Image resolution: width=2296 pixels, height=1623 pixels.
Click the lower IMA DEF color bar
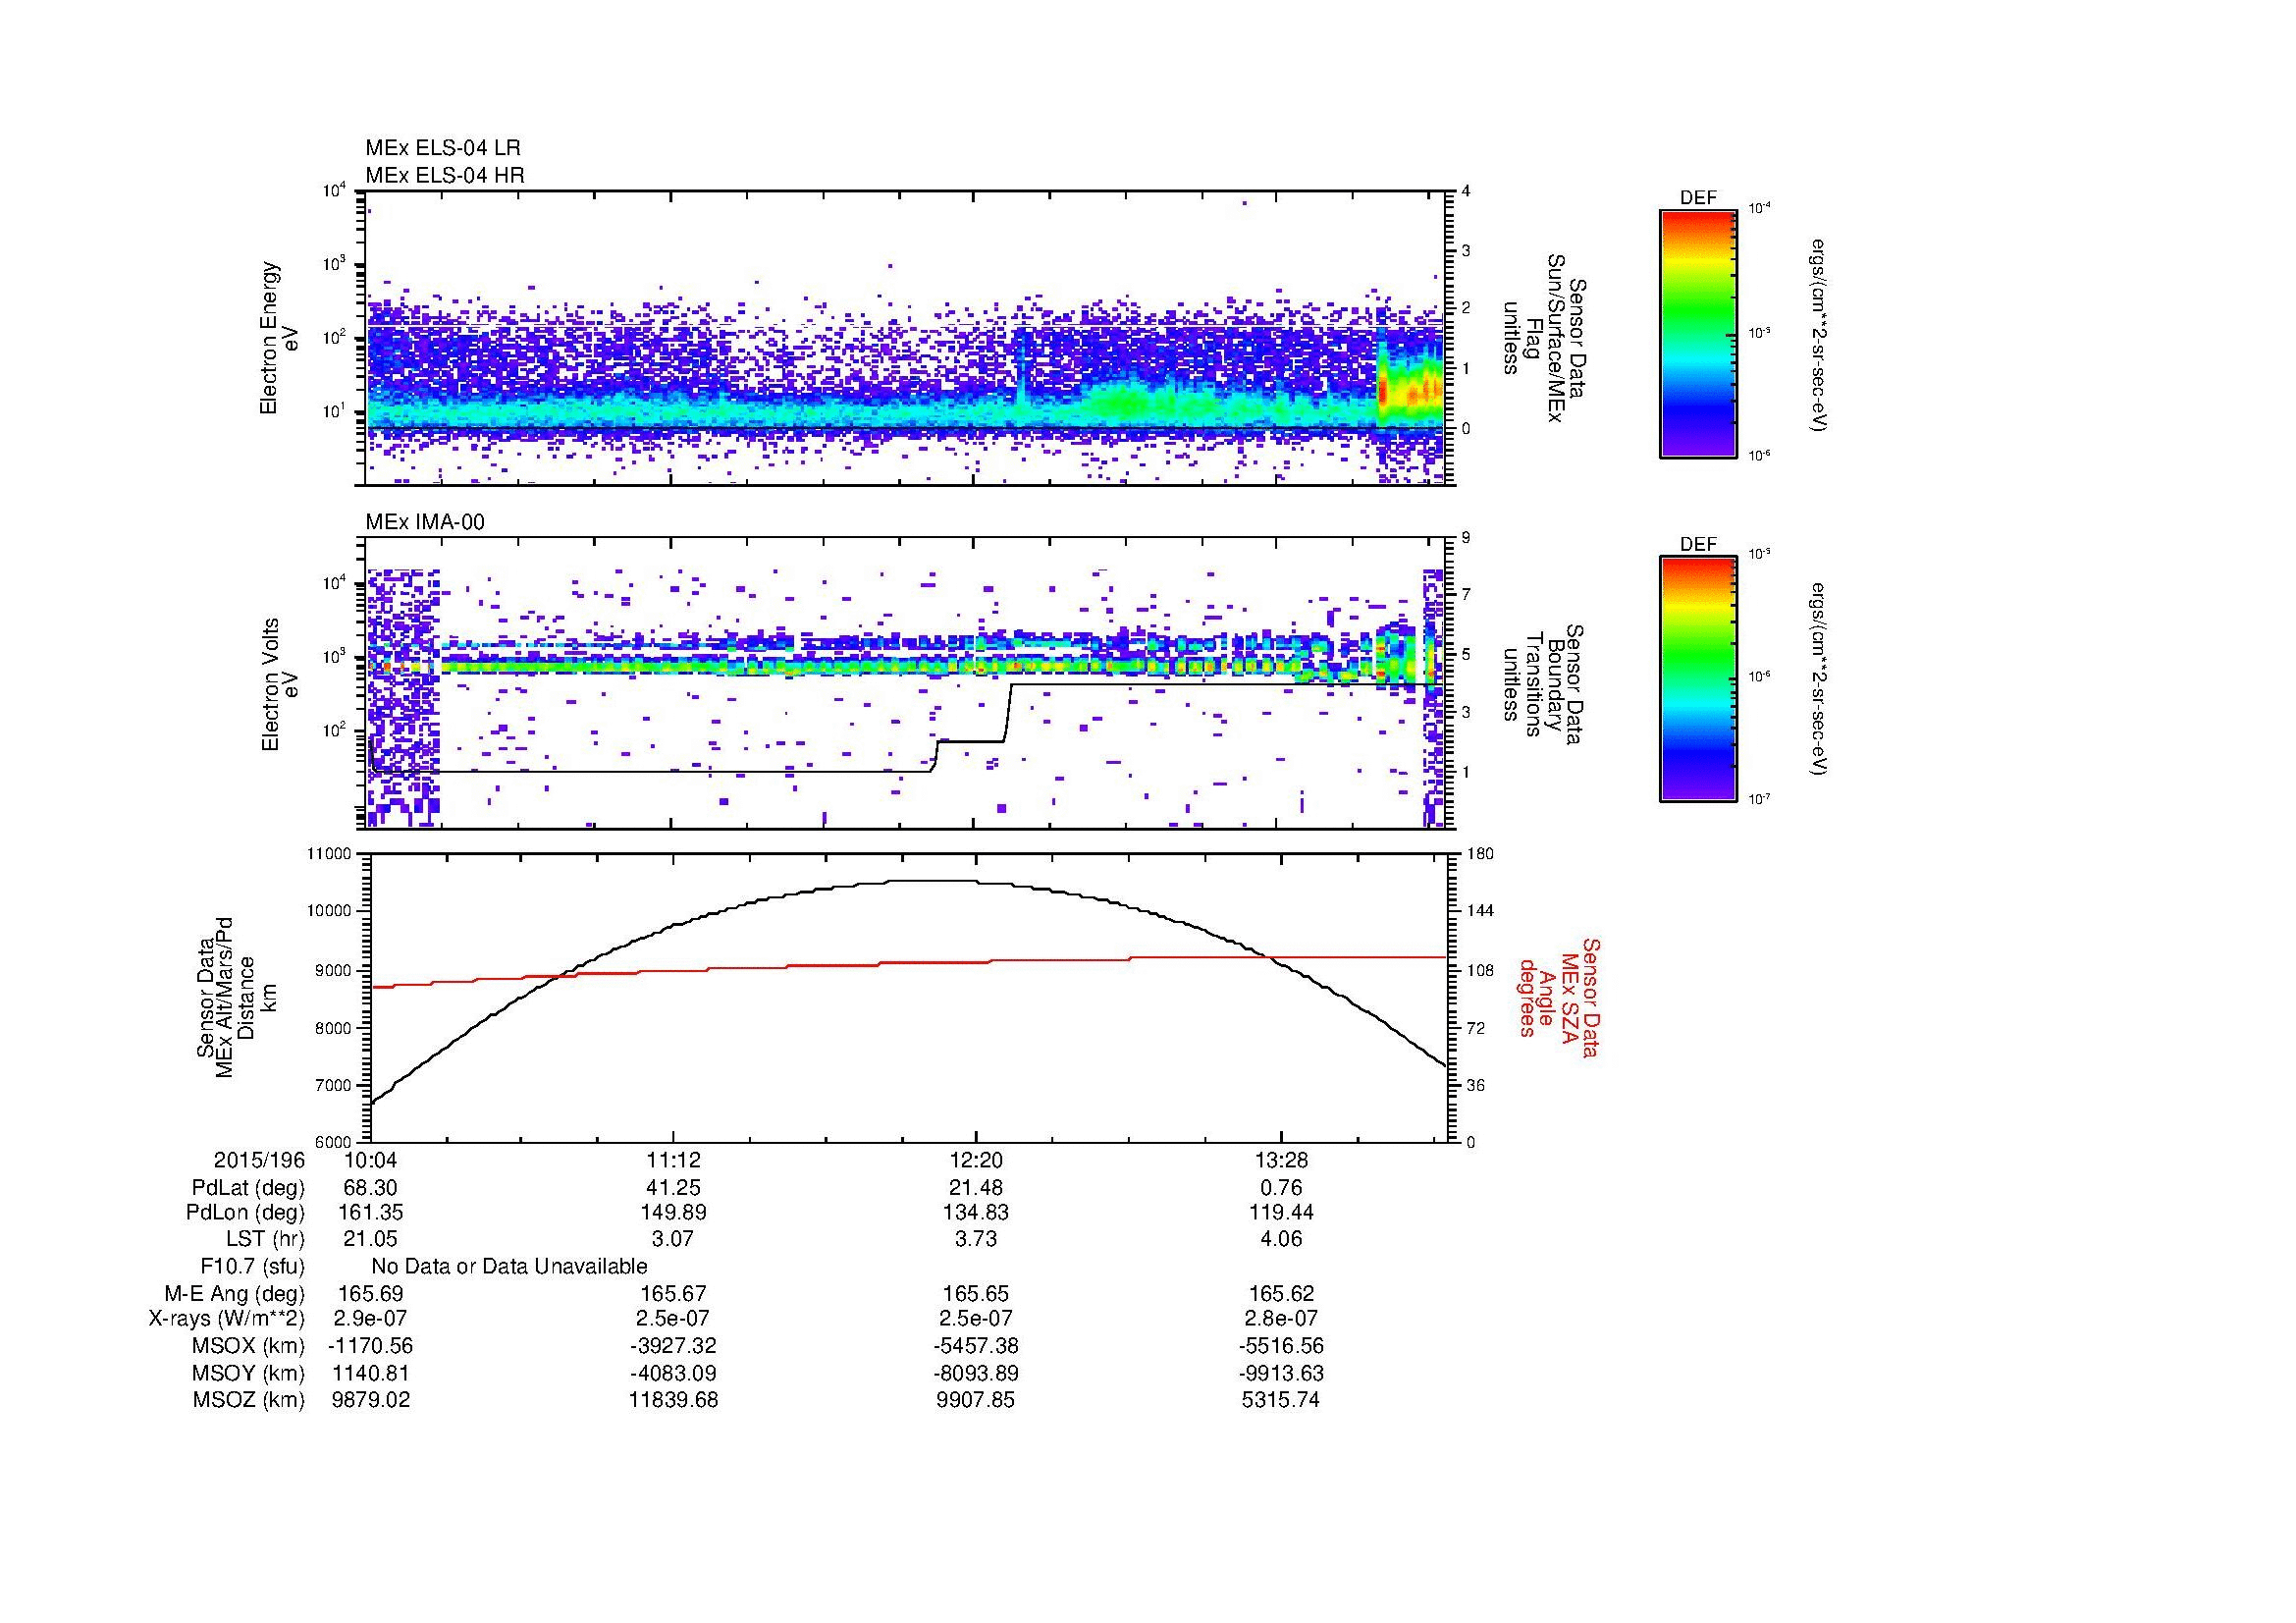1698,679
